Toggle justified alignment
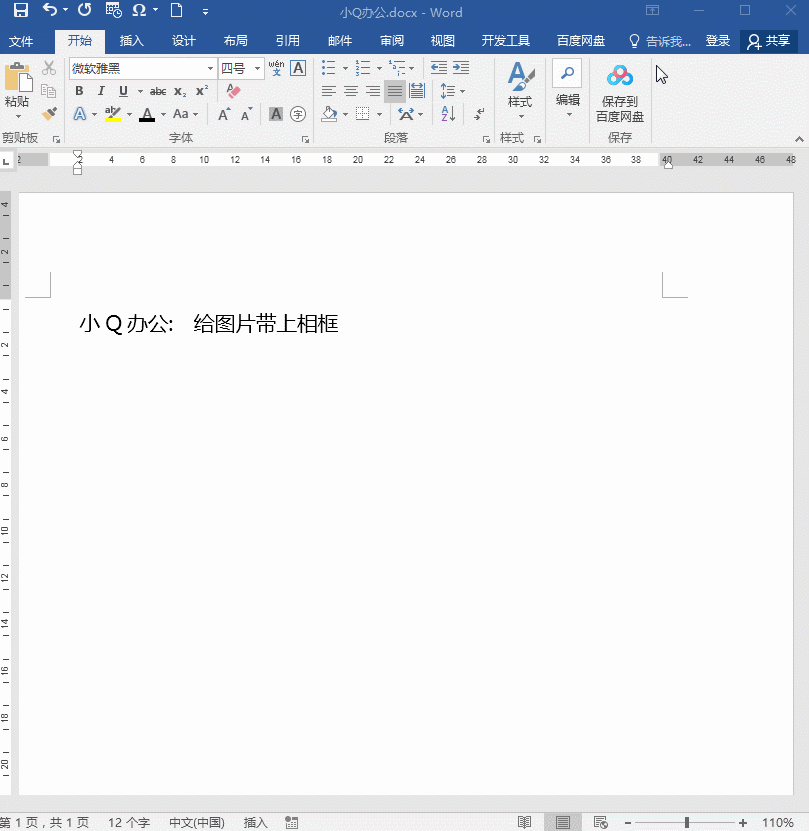The image size is (809, 831). (x=395, y=91)
